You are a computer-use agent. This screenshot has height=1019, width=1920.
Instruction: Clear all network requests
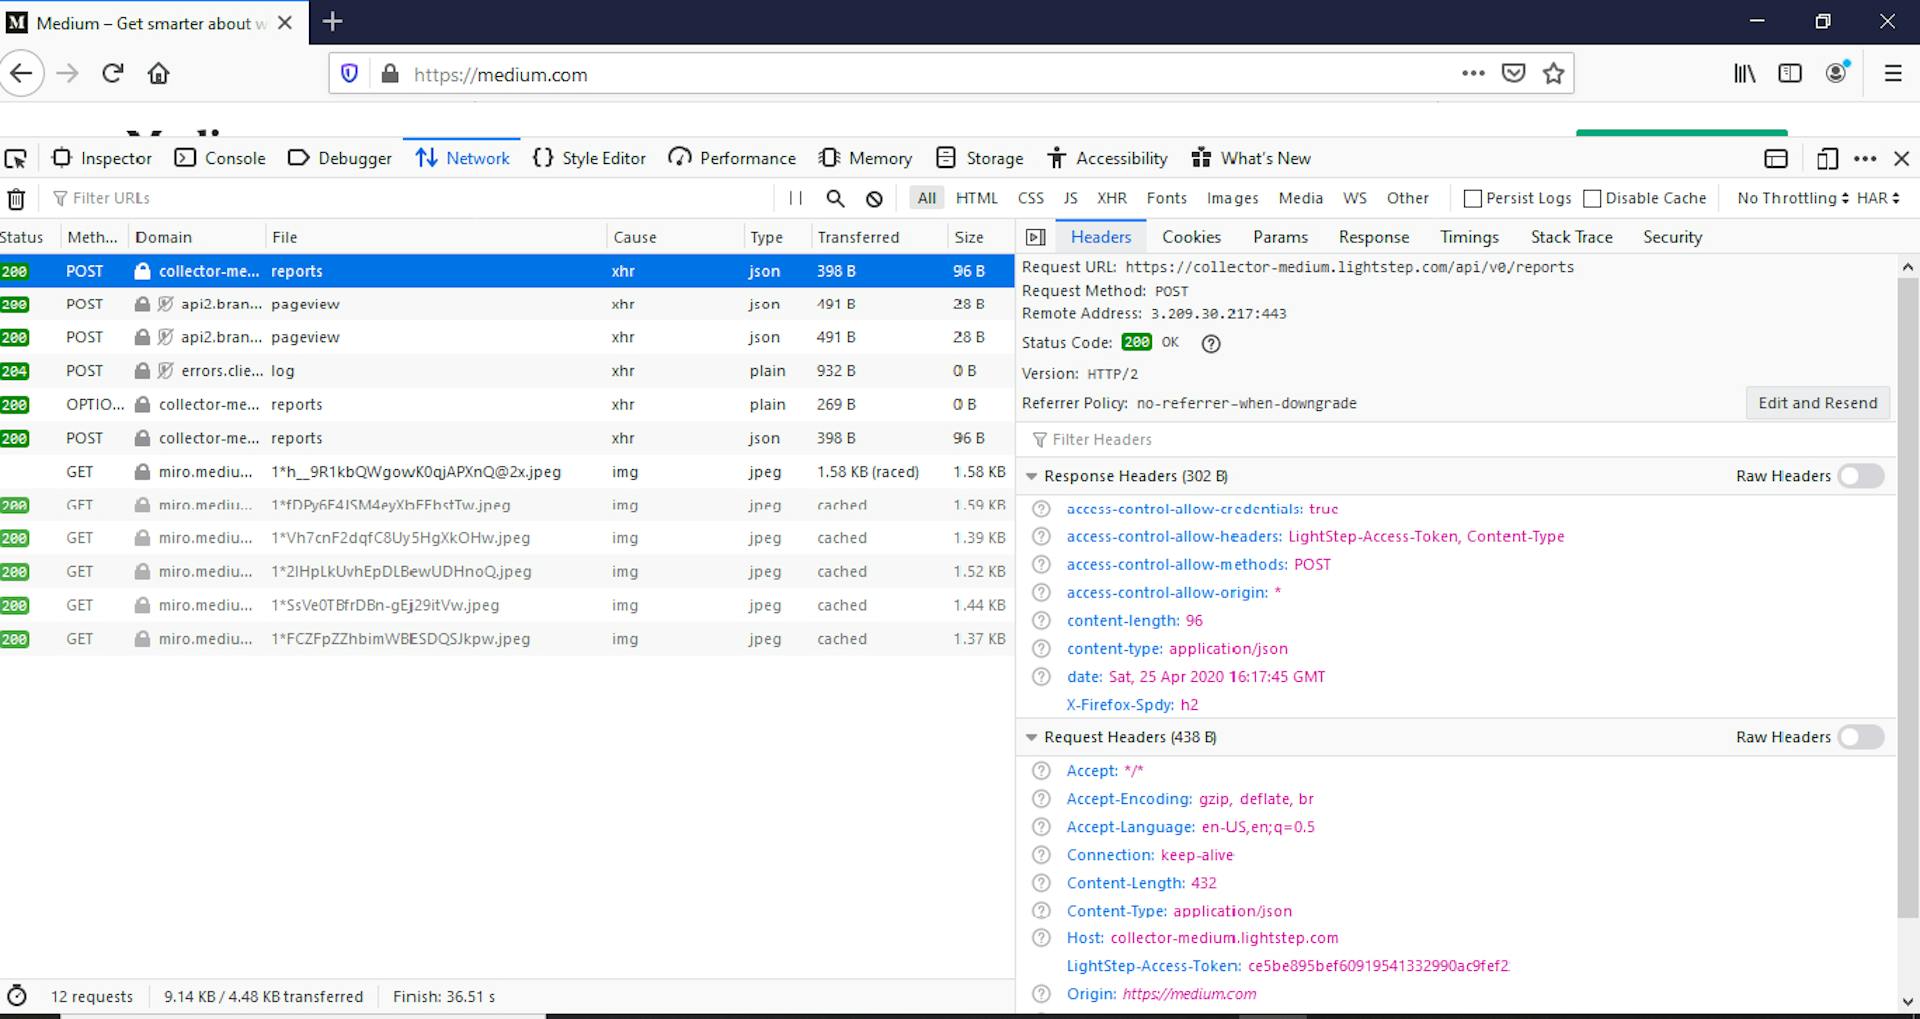click(17, 198)
